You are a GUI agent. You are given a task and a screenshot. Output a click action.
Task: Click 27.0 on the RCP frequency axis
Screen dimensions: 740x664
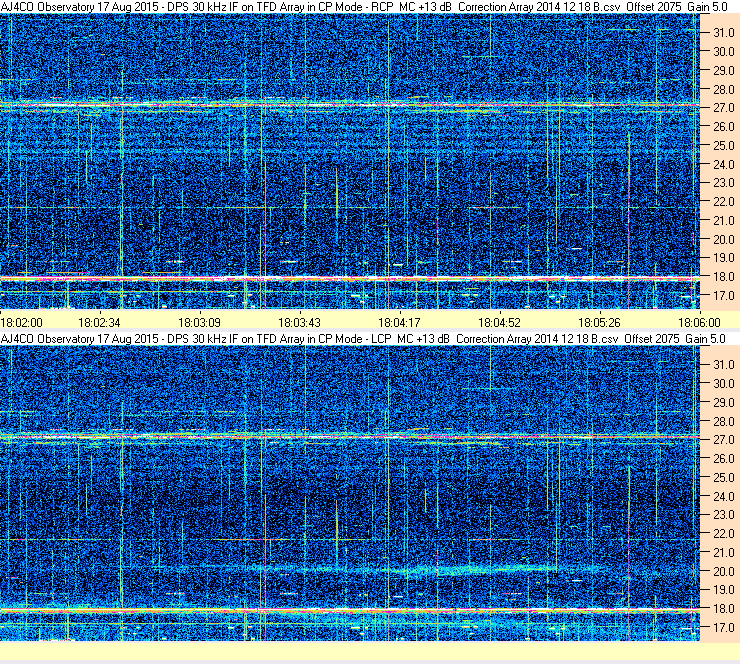(x=723, y=108)
